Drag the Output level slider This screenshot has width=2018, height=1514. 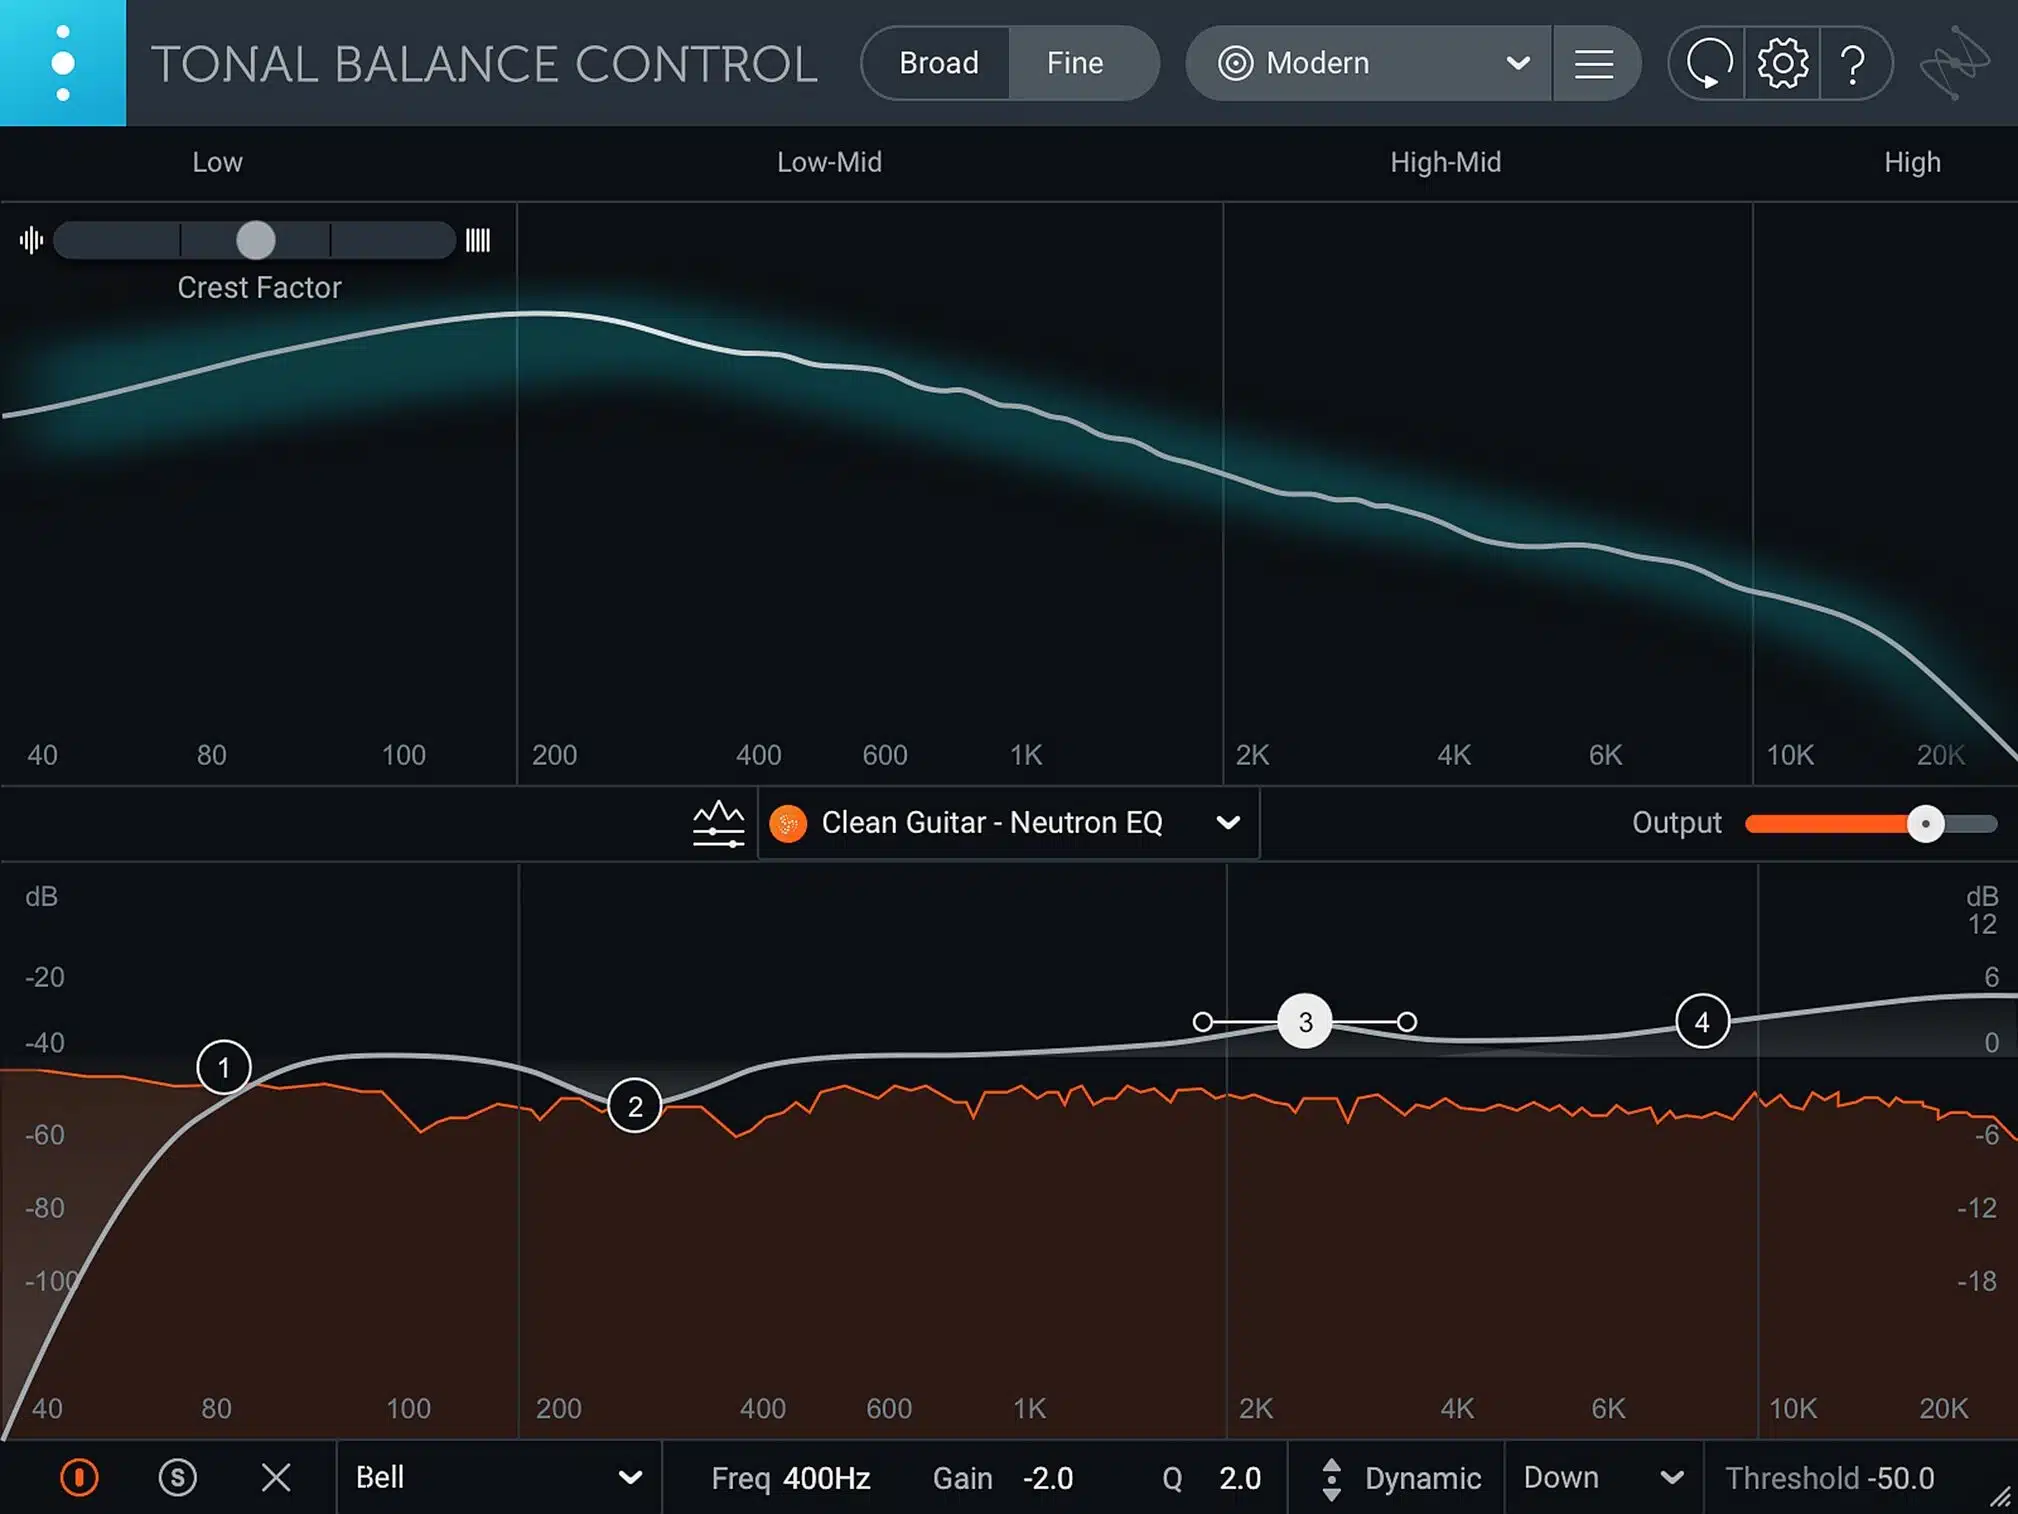1924,824
